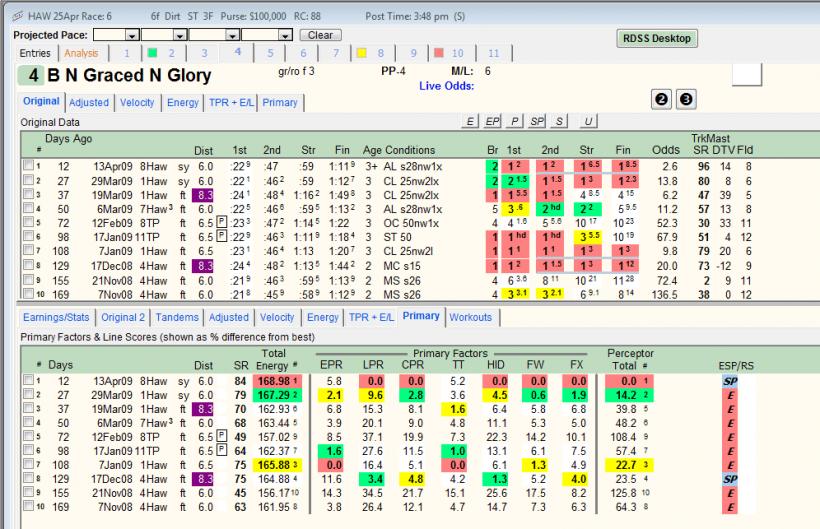This screenshot has width=820, height=529.
Task: Open the upper TPR + E/L tab
Action: 231,102
